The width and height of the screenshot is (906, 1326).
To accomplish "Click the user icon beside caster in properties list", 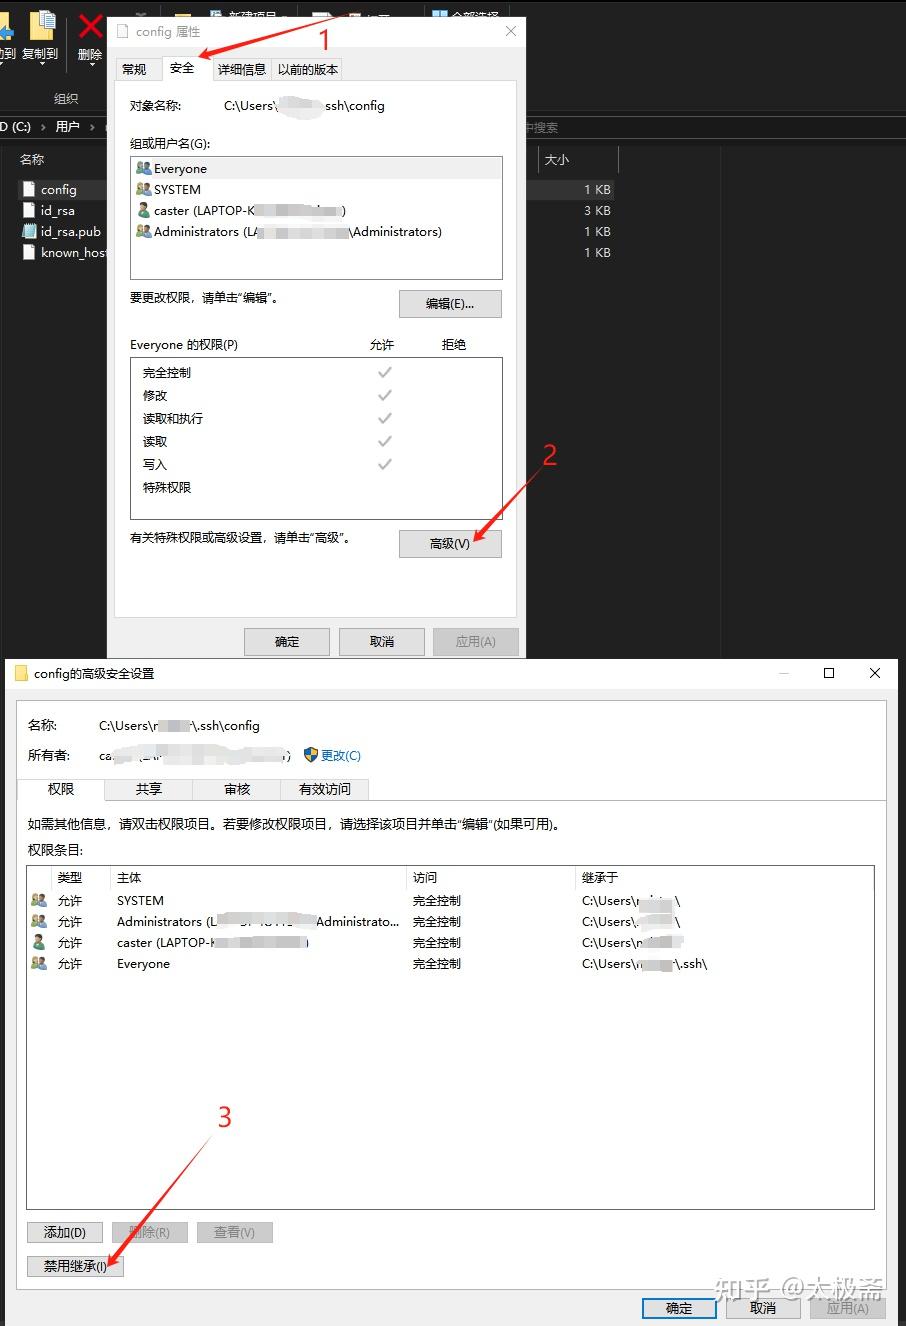I will (x=144, y=210).
